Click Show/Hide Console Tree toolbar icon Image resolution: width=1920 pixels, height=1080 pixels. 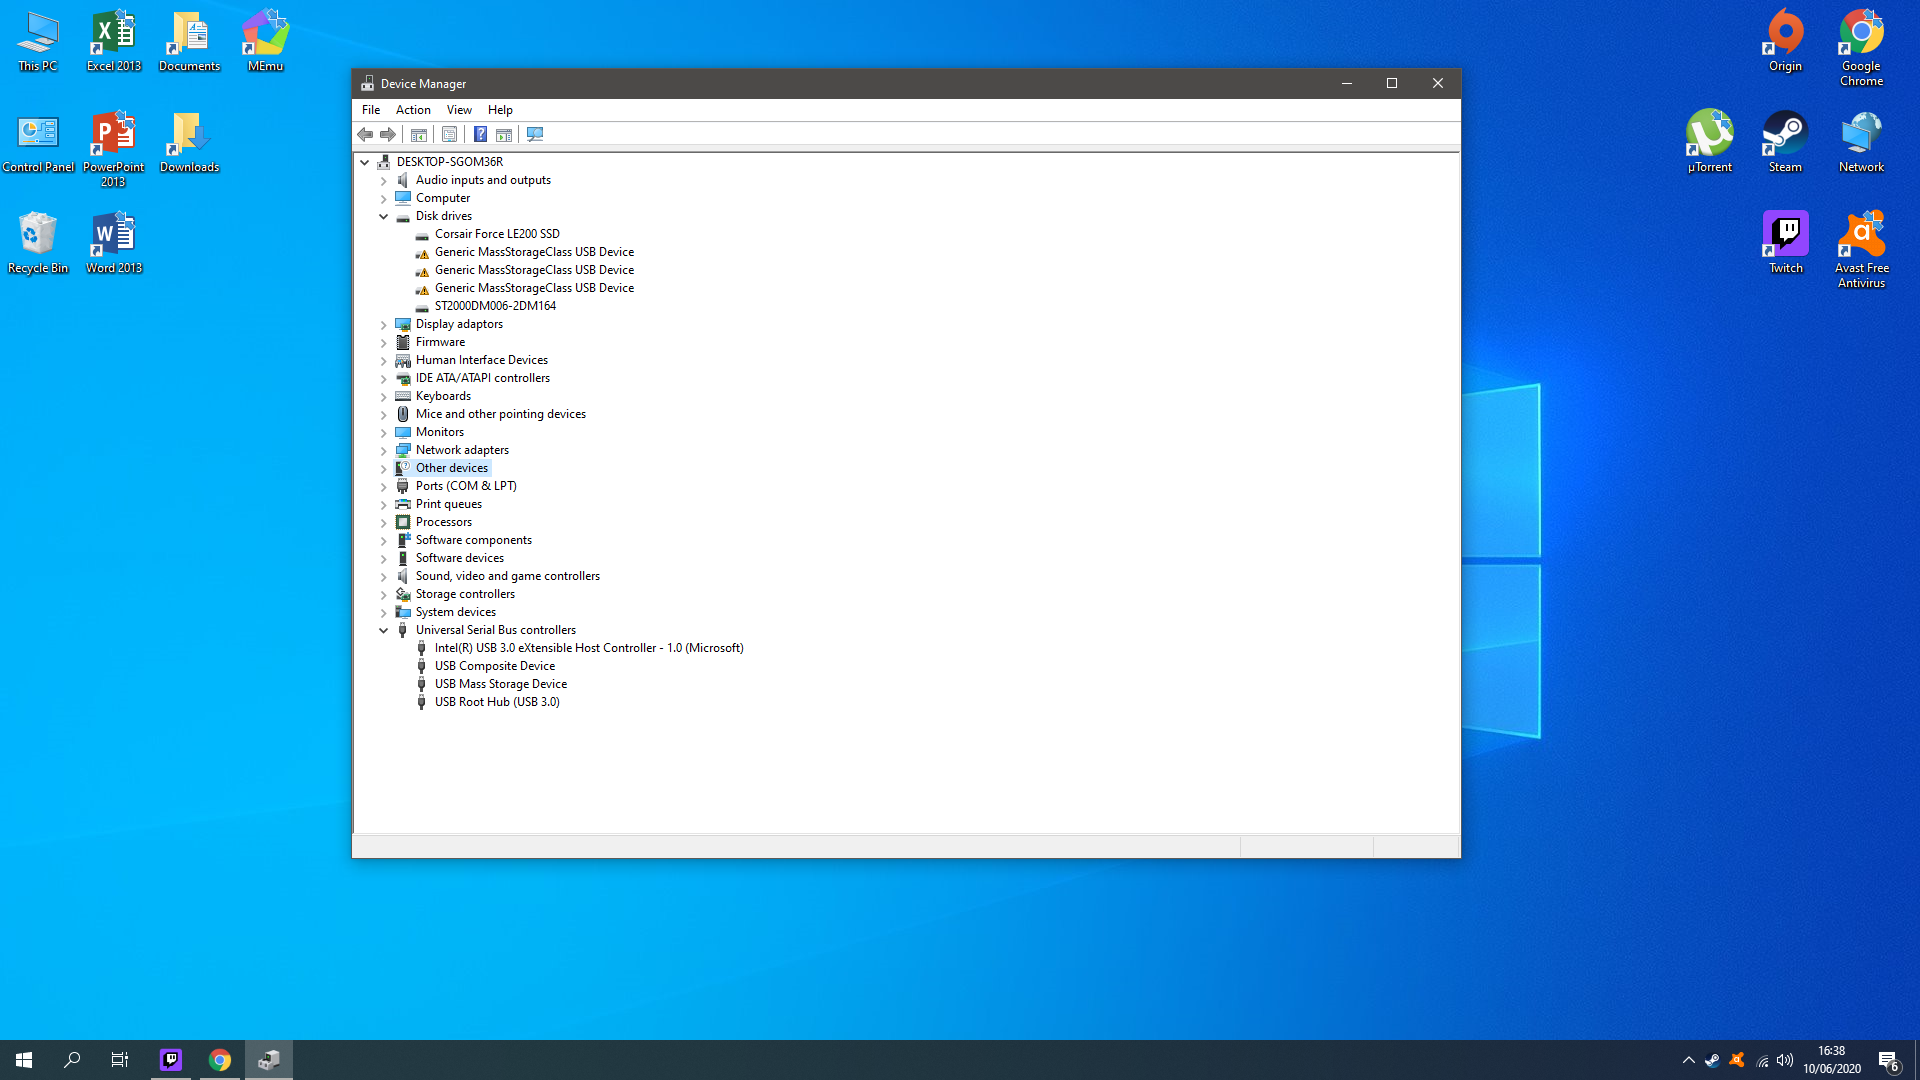(419, 134)
